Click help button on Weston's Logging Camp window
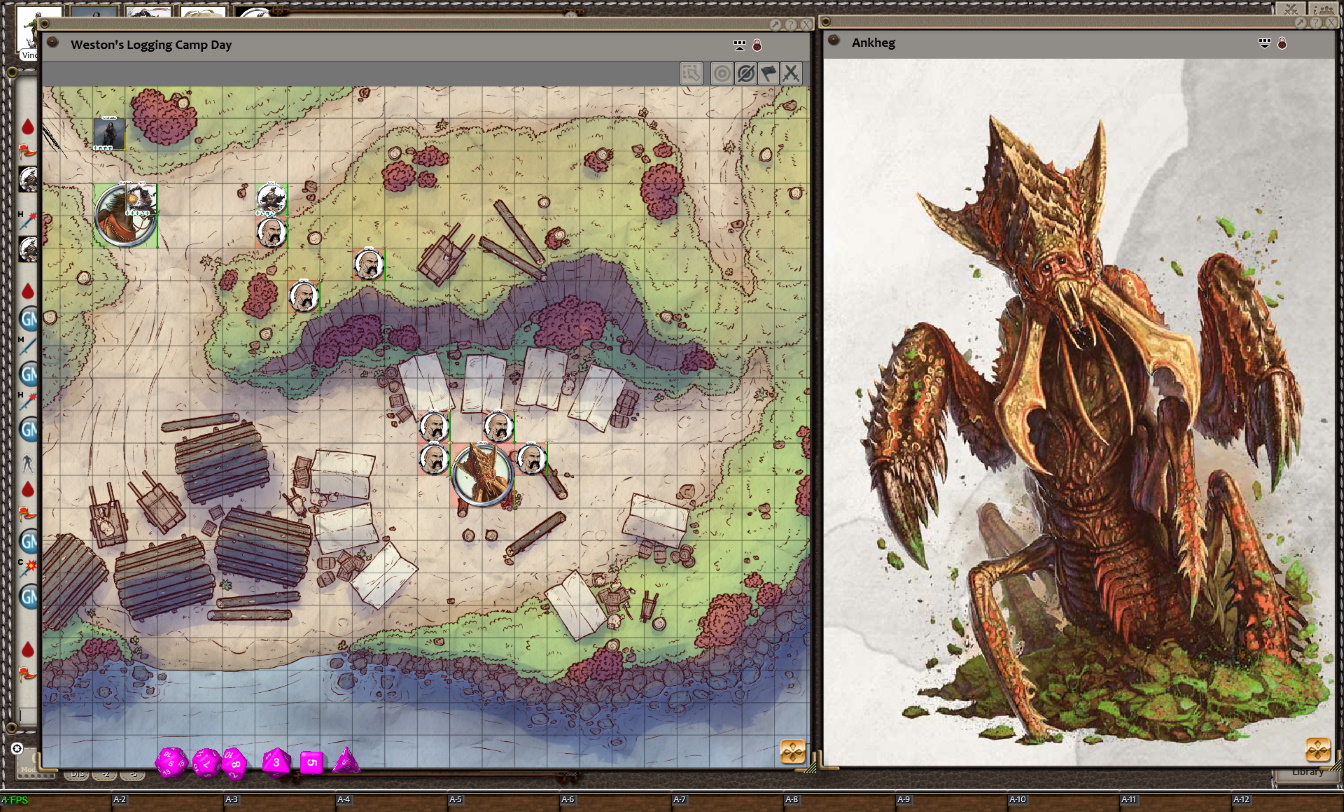 click(x=791, y=24)
